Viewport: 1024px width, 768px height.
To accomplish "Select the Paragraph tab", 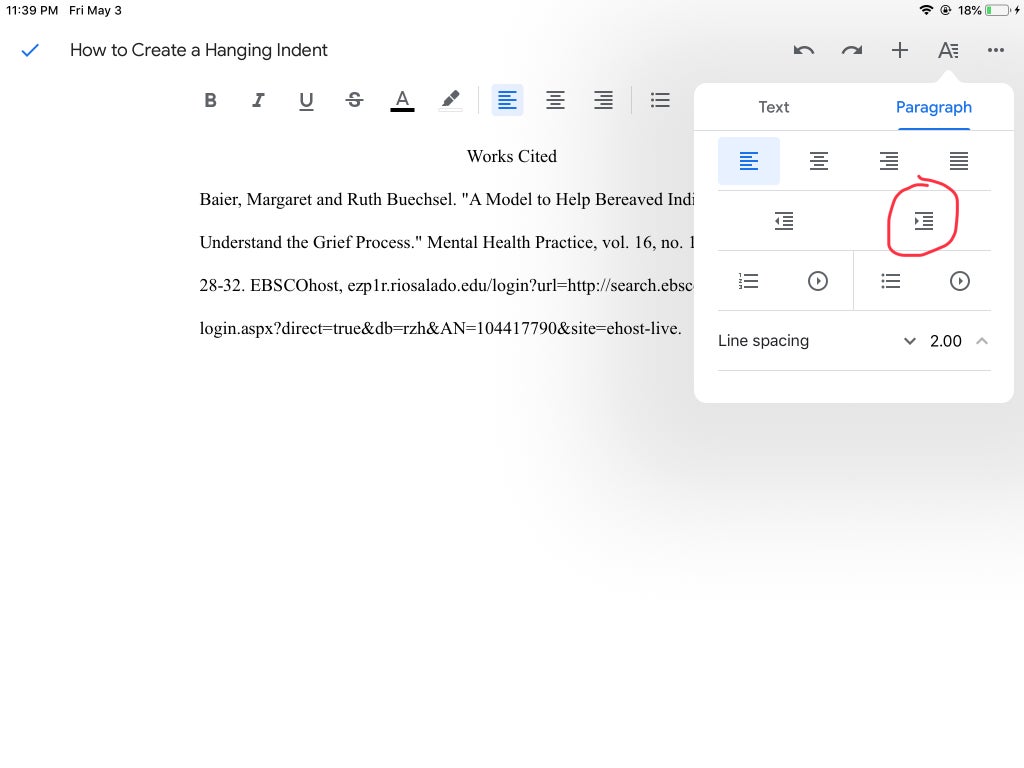I will click(x=934, y=107).
